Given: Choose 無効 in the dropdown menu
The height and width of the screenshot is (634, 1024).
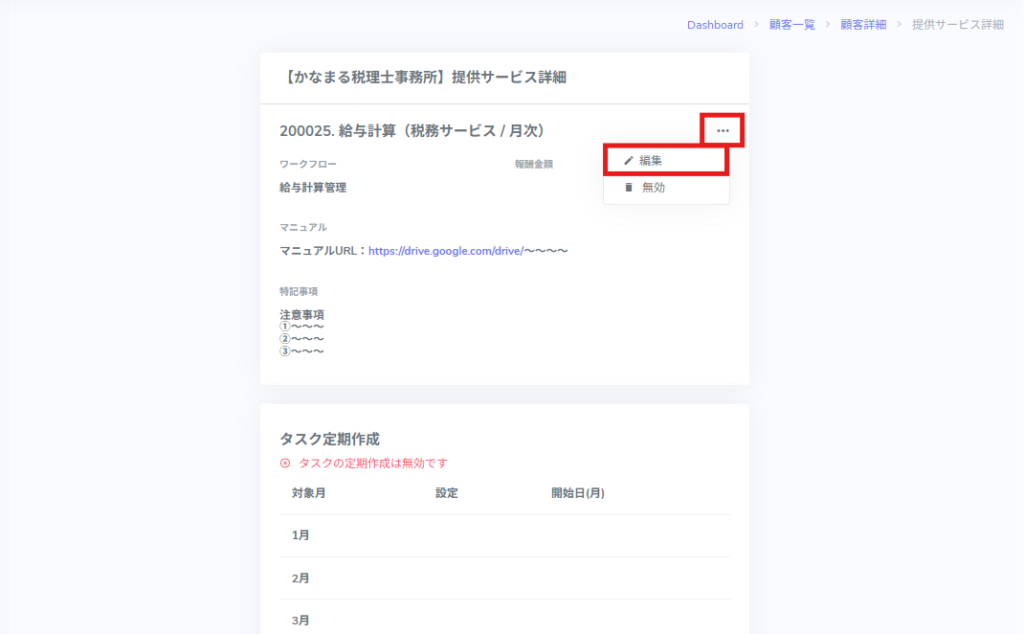Looking at the screenshot, I should [x=653, y=187].
